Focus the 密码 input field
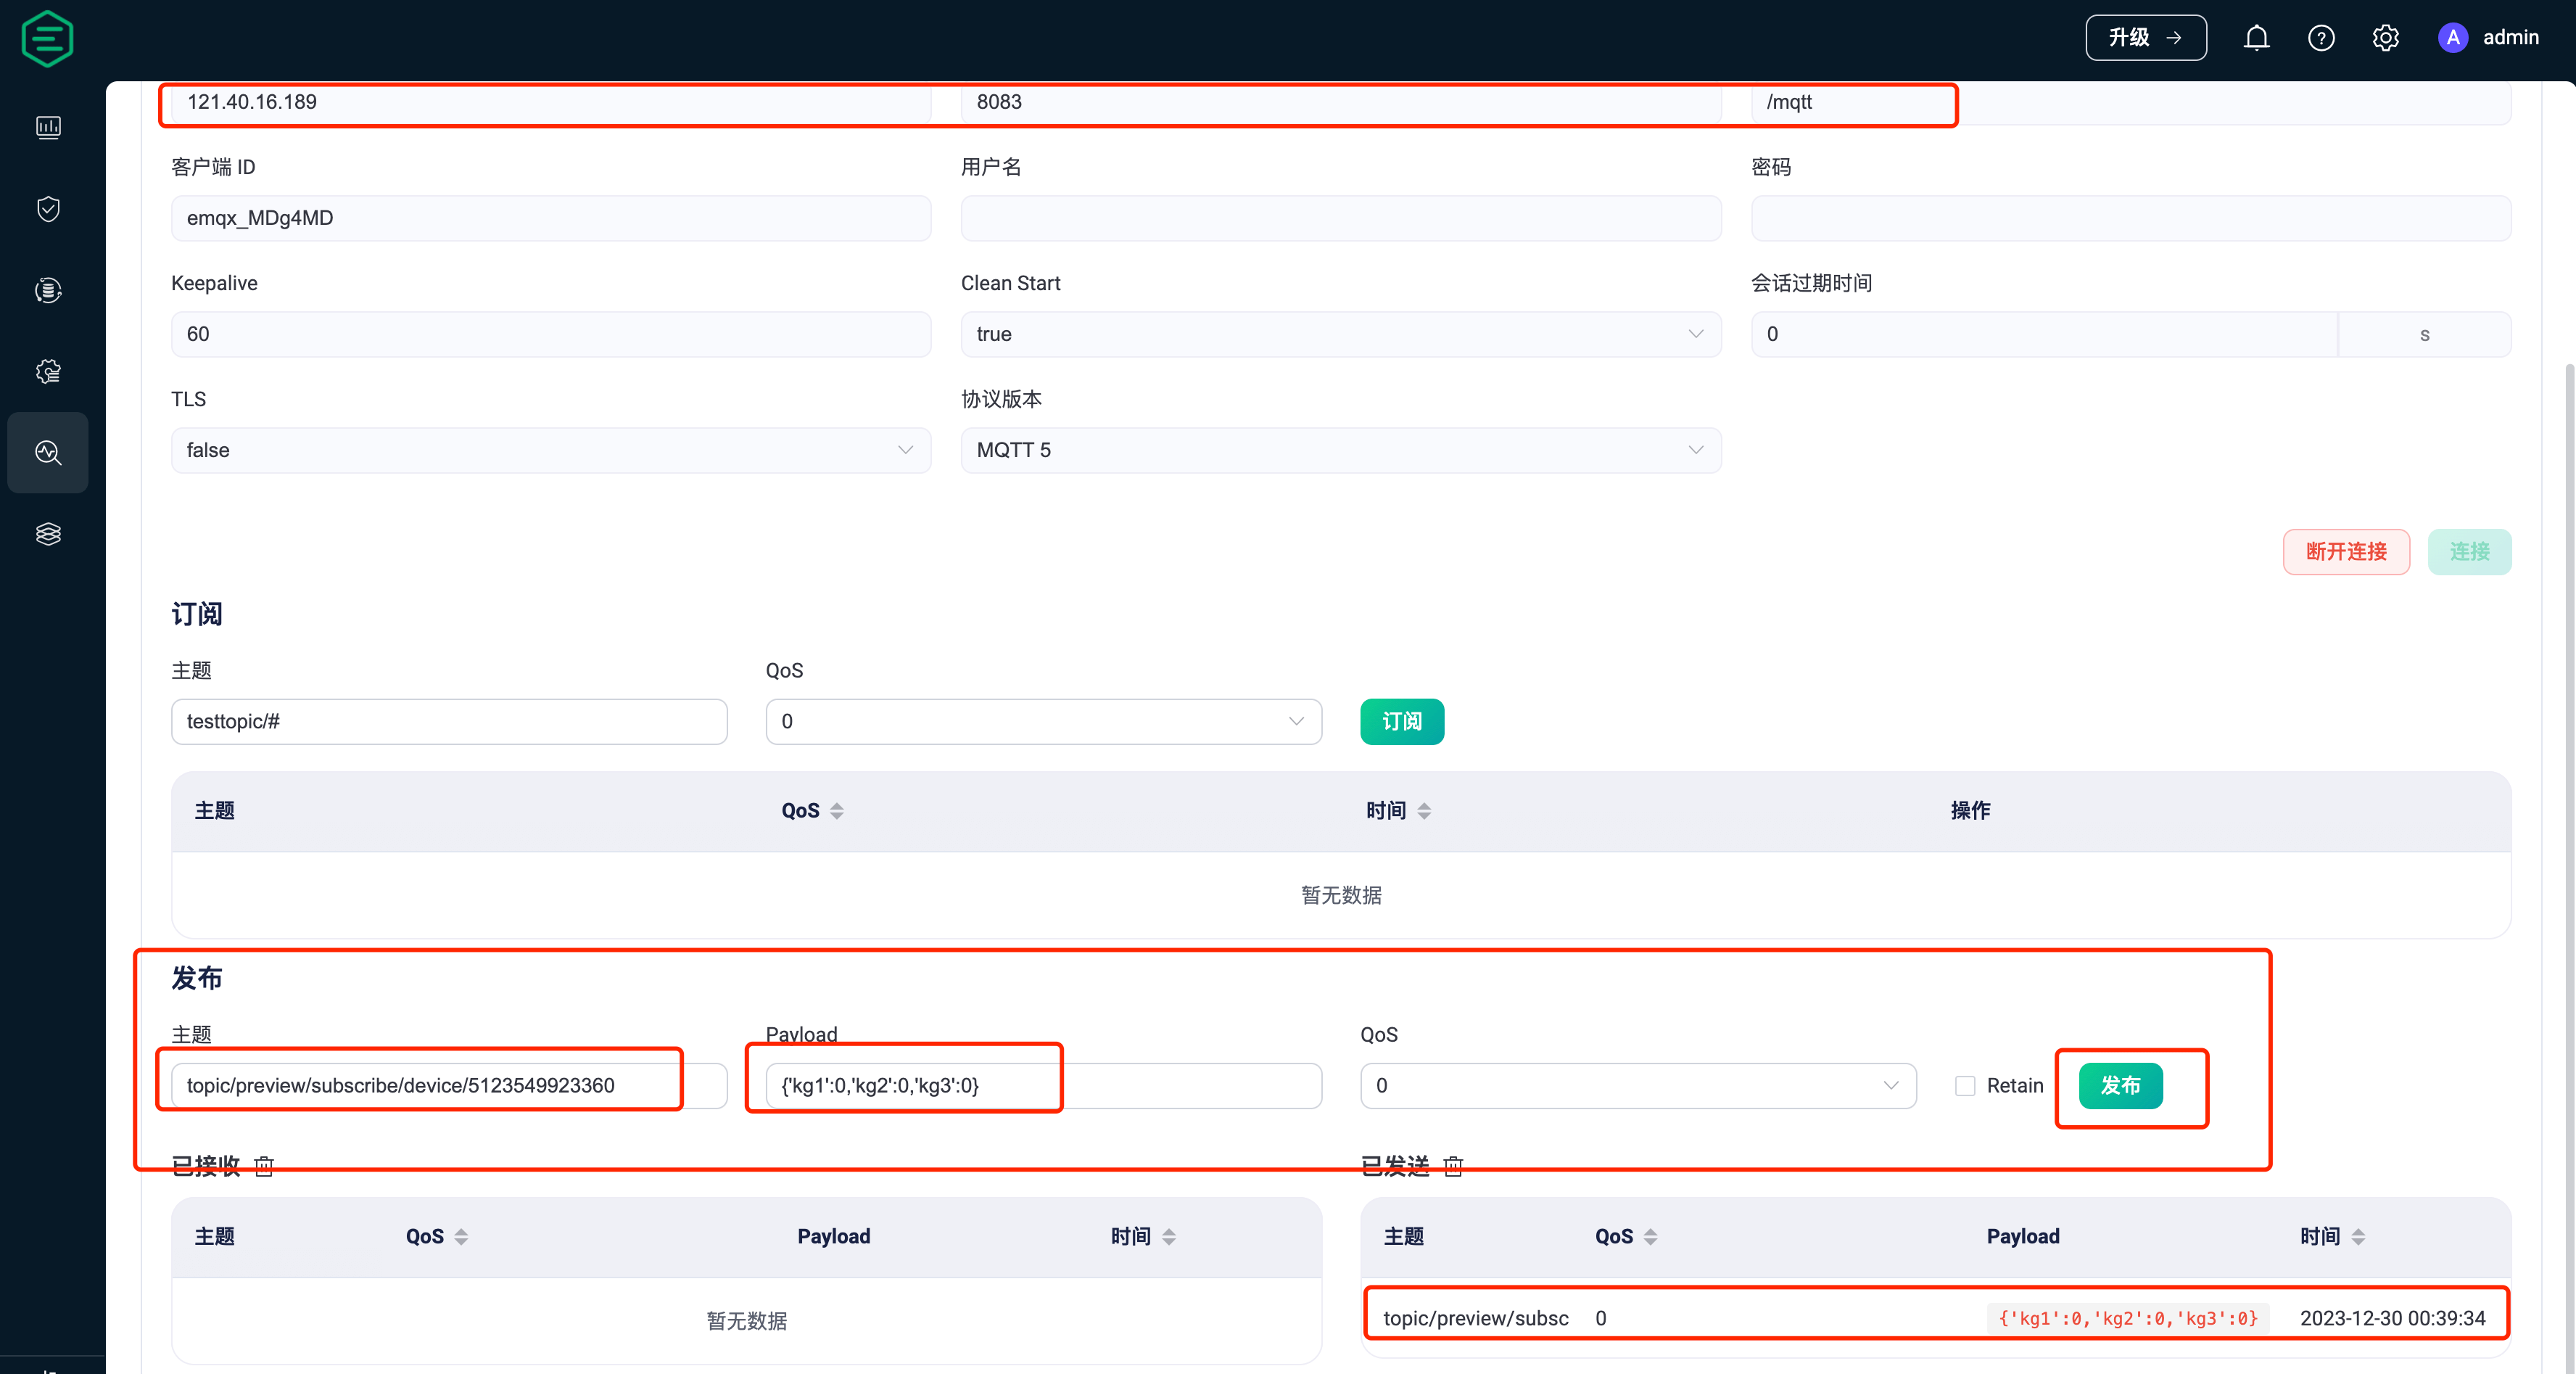This screenshot has width=2576, height=1374. [x=2130, y=218]
